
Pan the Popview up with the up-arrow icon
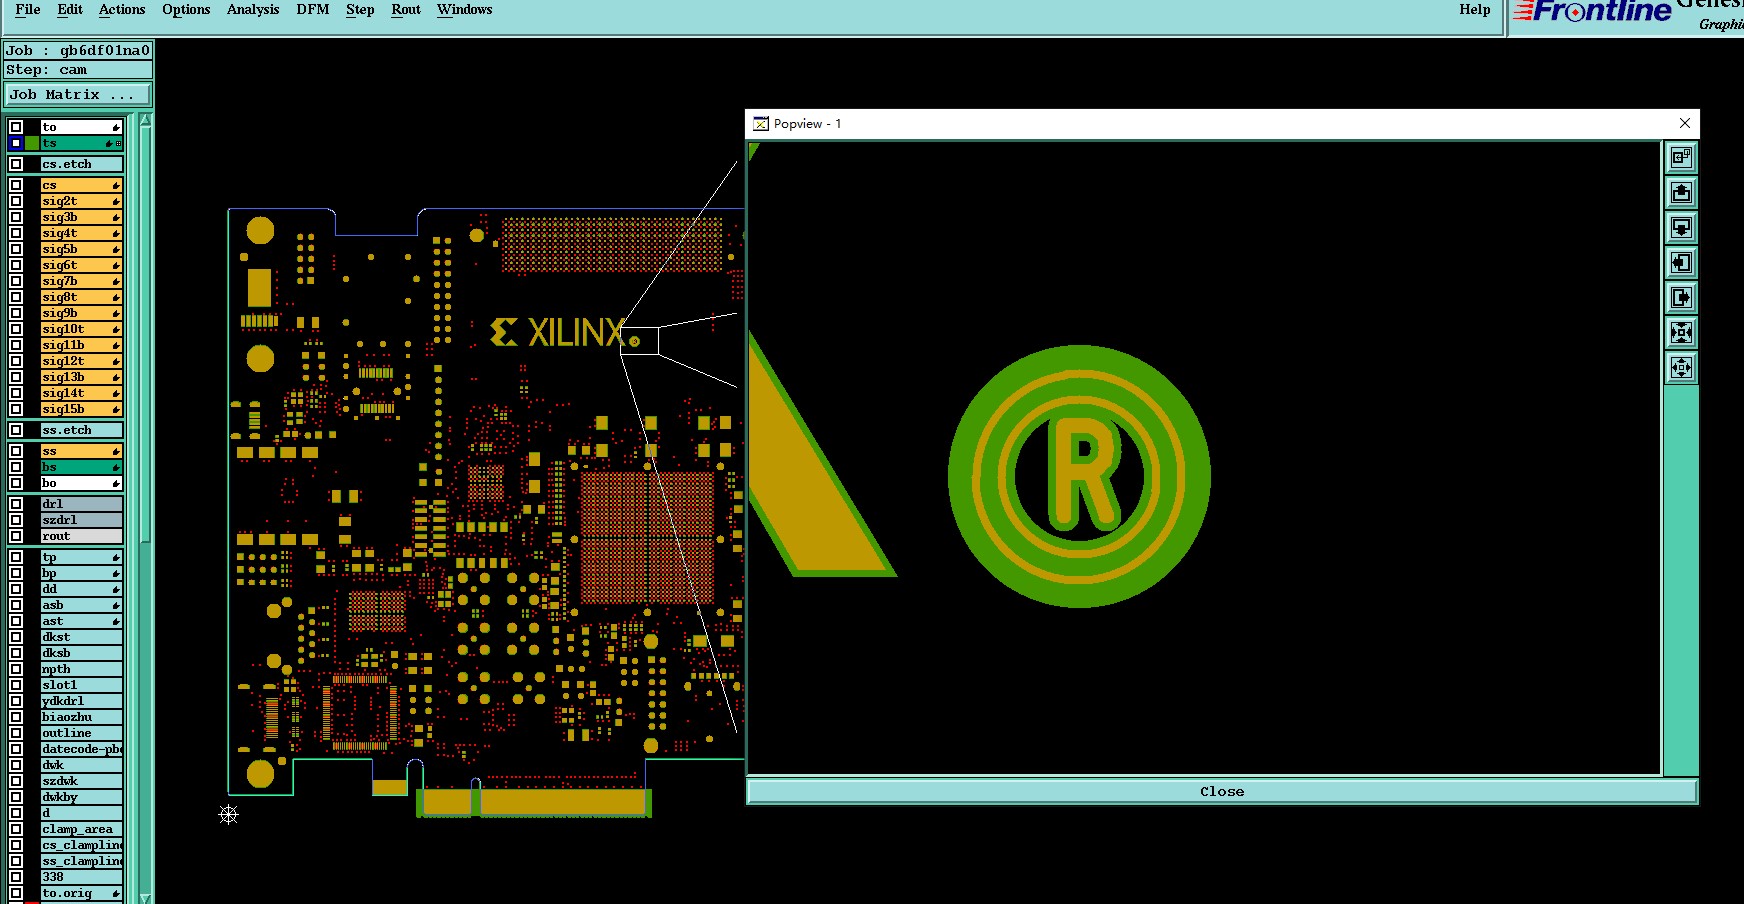click(x=1681, y=192)
